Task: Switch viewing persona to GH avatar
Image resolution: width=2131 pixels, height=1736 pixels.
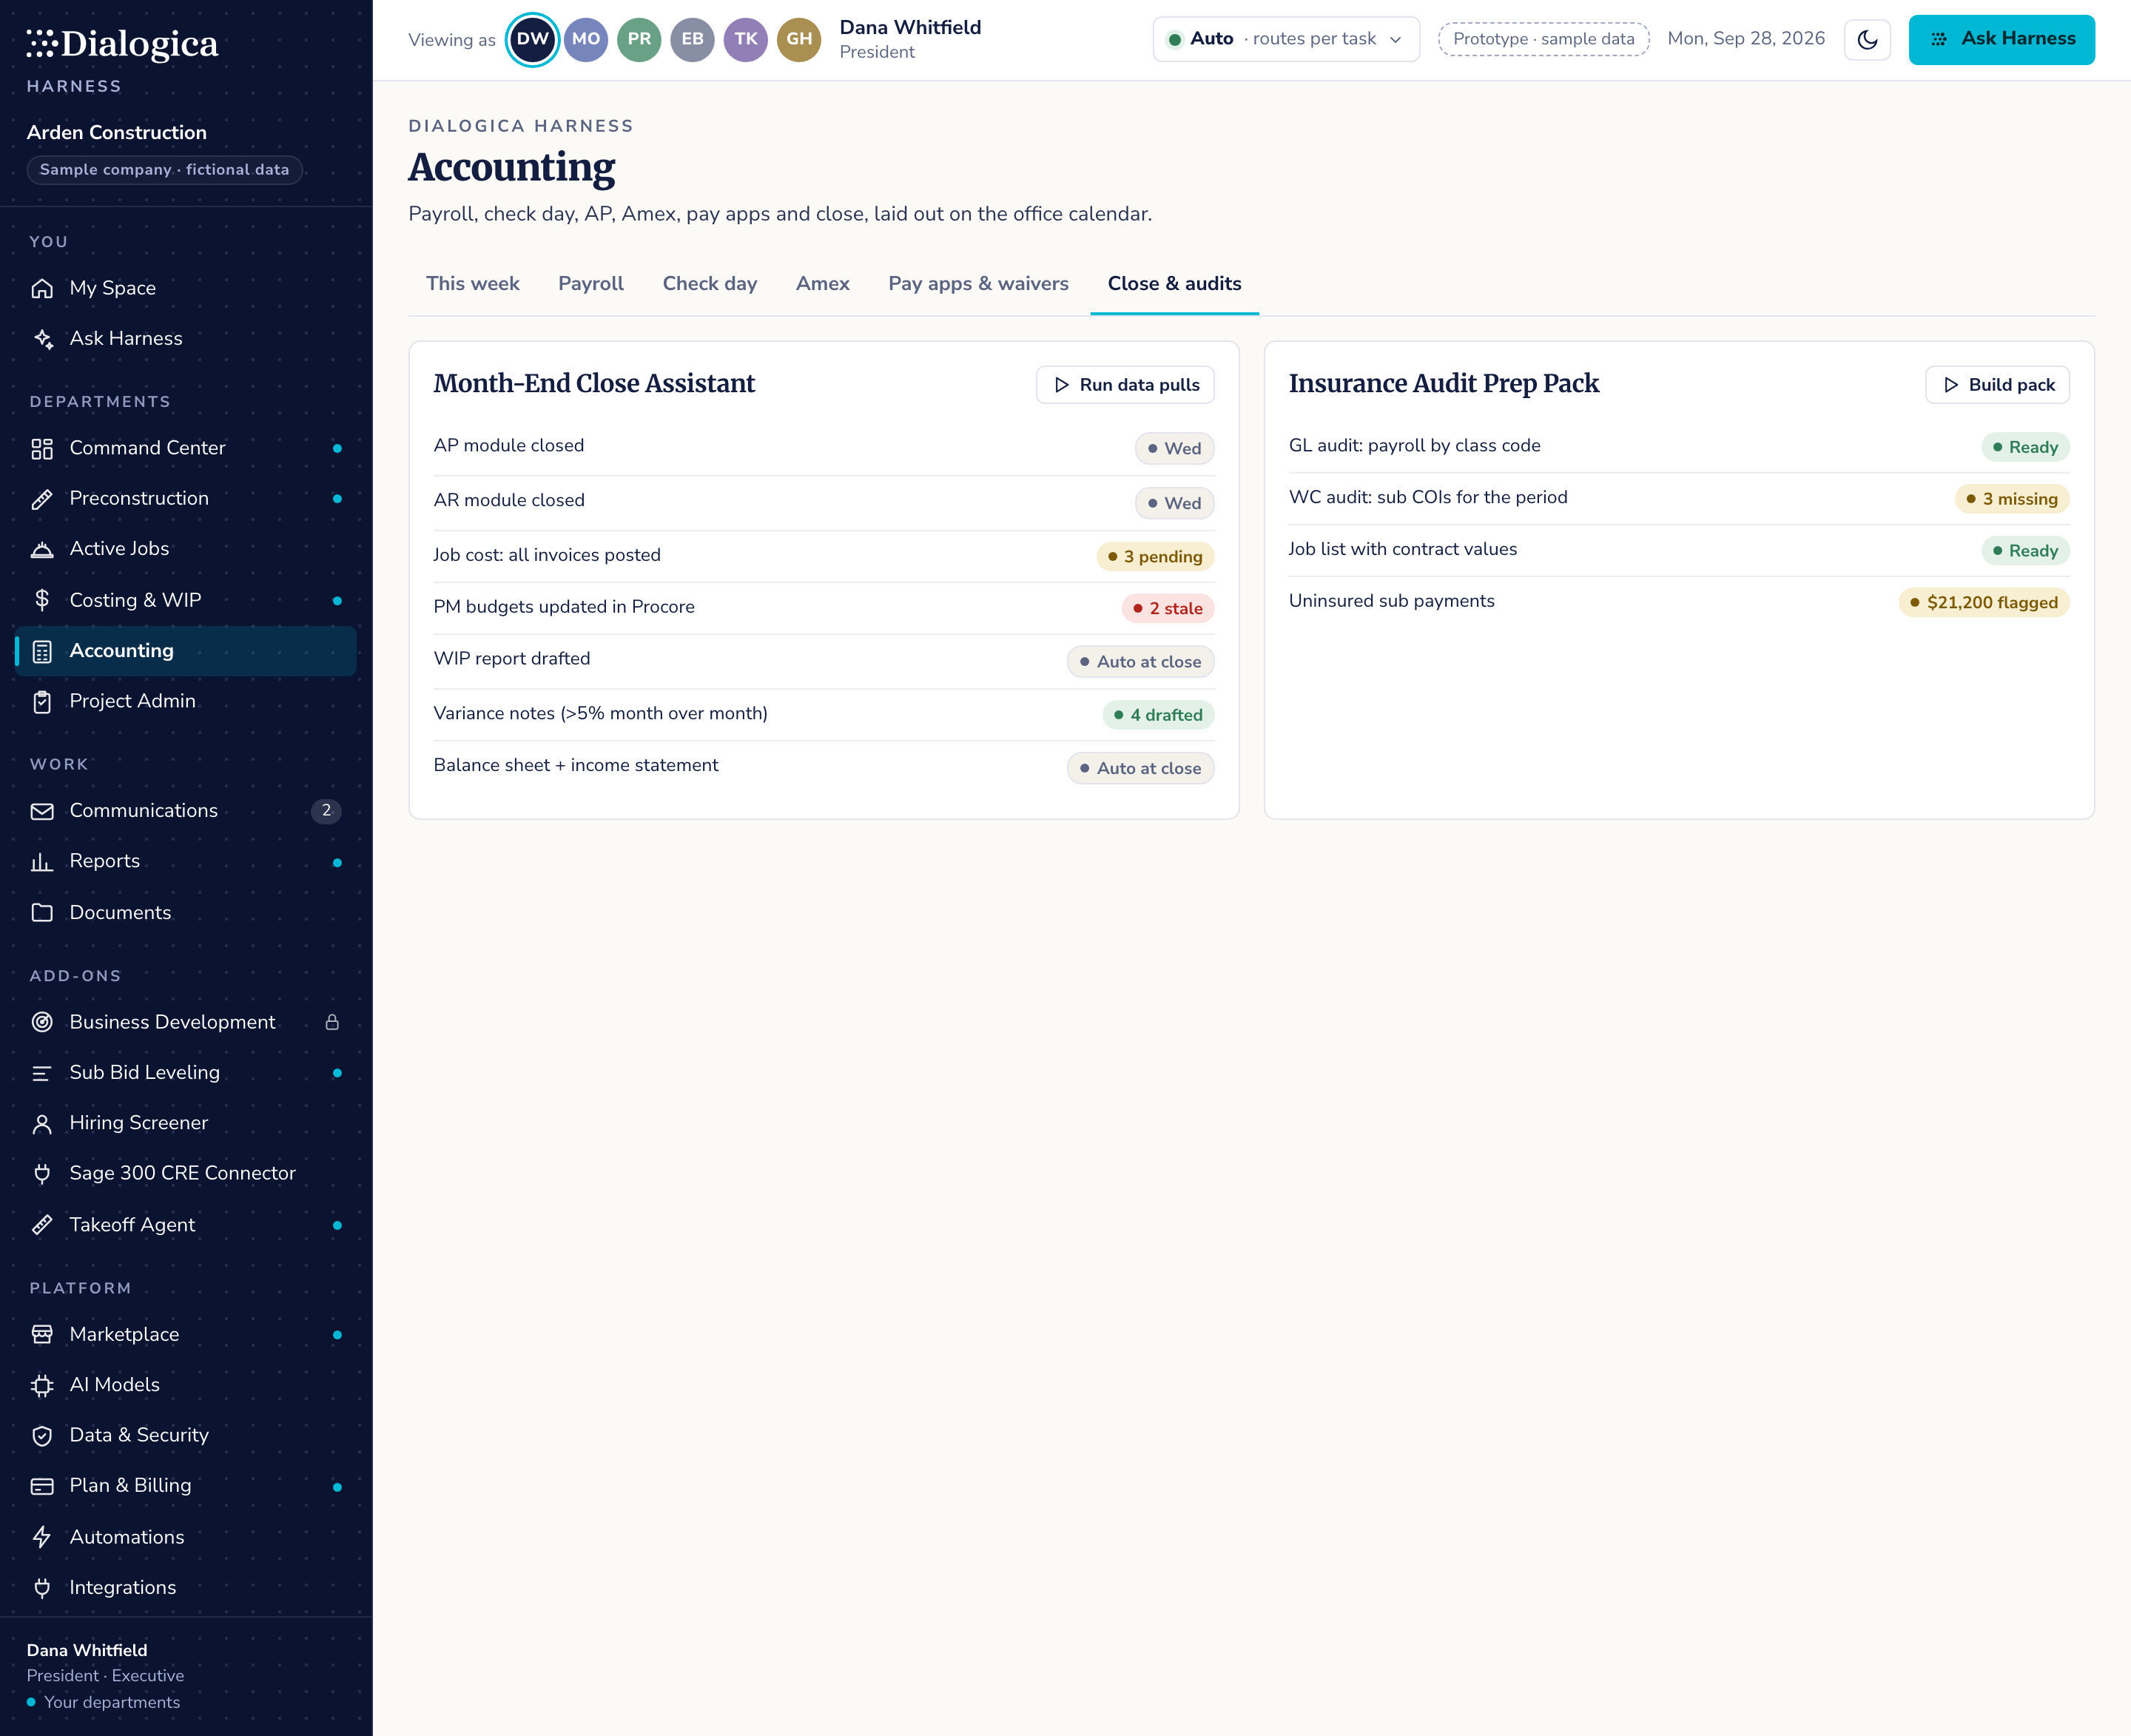Action: point(799,40)
